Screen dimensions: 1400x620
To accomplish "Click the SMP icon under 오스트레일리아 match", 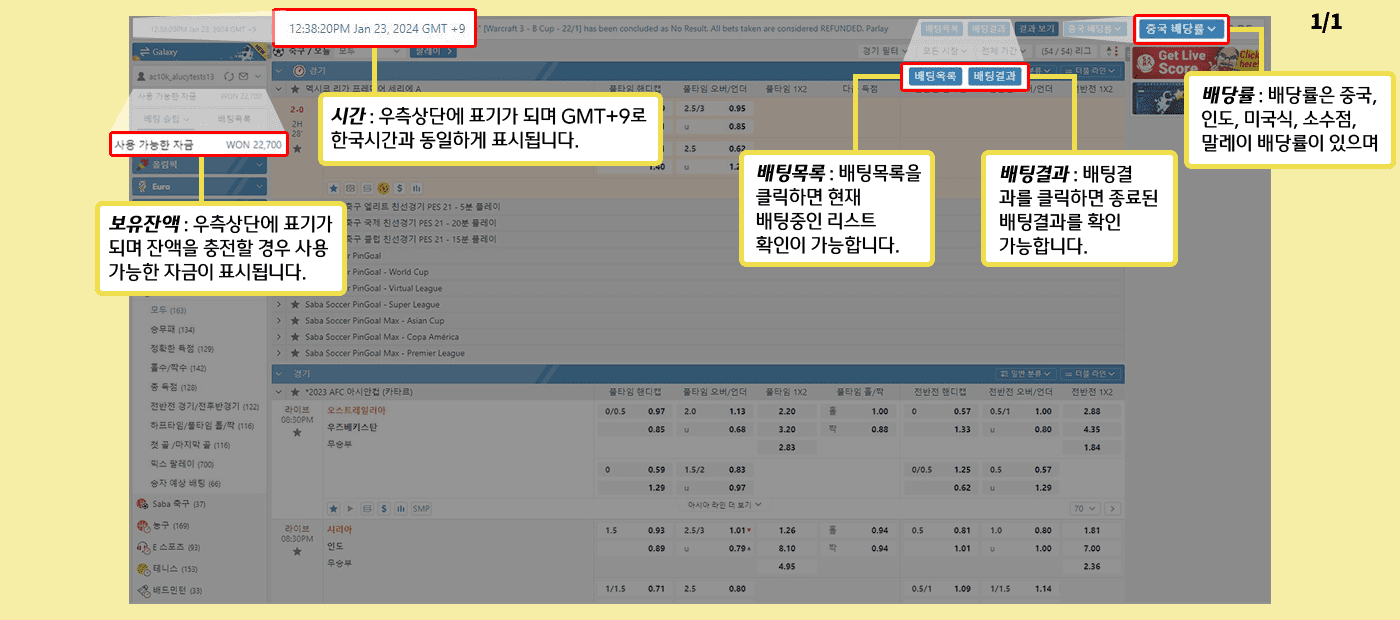I will point(421,508).
